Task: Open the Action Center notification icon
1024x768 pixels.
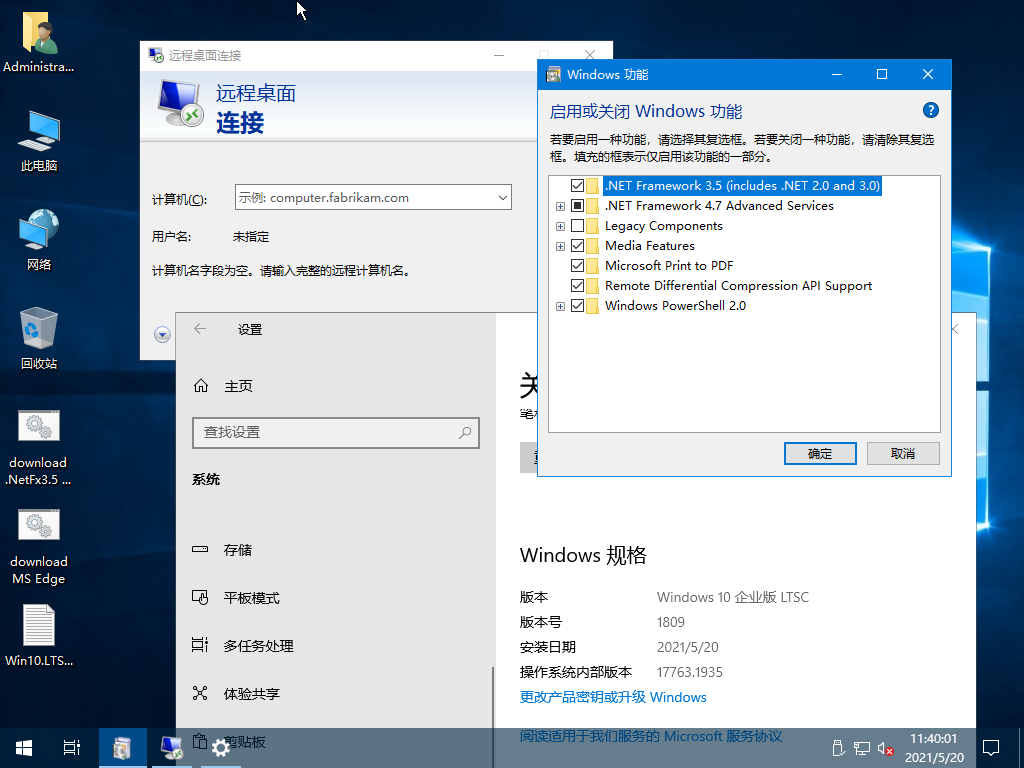Action: tap(991, 748)
